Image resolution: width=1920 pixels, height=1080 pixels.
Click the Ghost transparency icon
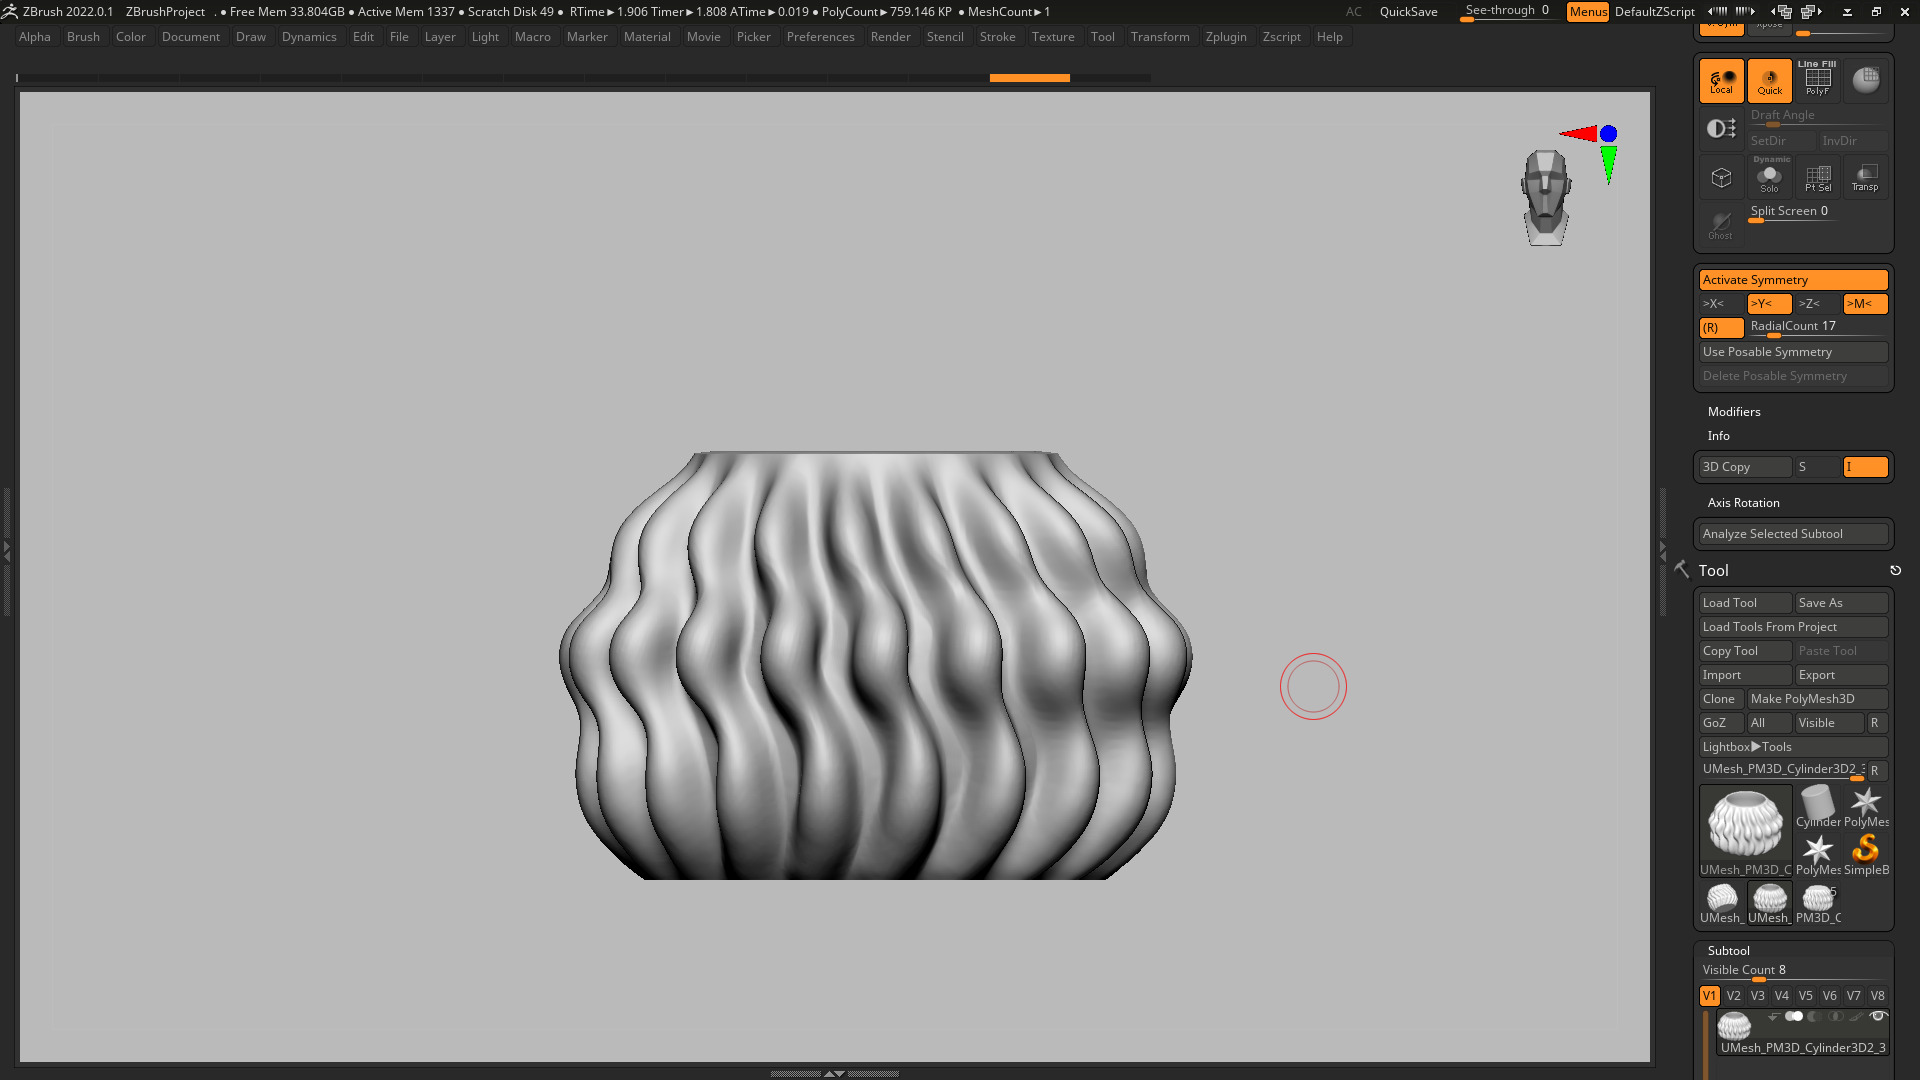tap(1721, 225)
